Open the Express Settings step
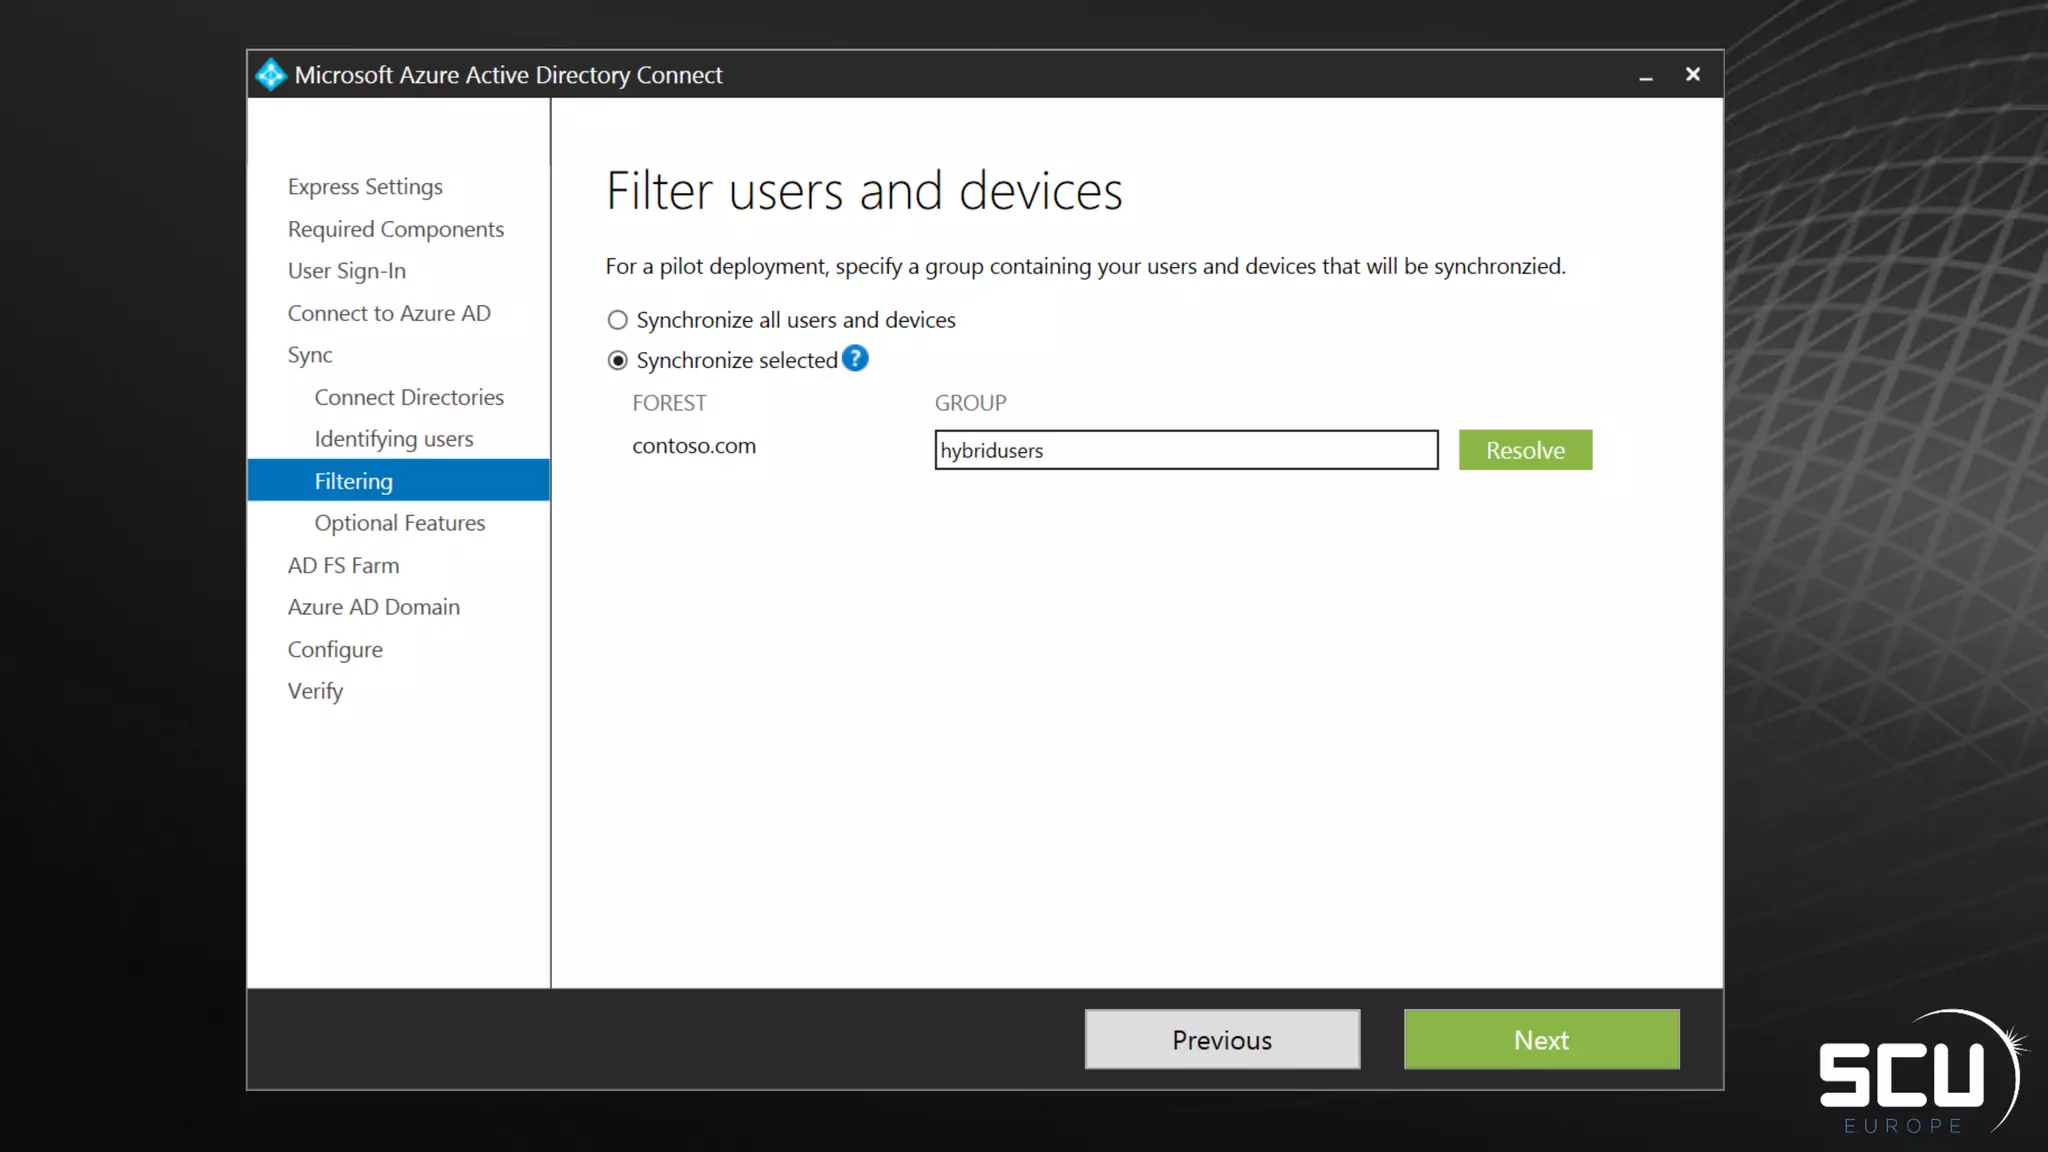 364,187
